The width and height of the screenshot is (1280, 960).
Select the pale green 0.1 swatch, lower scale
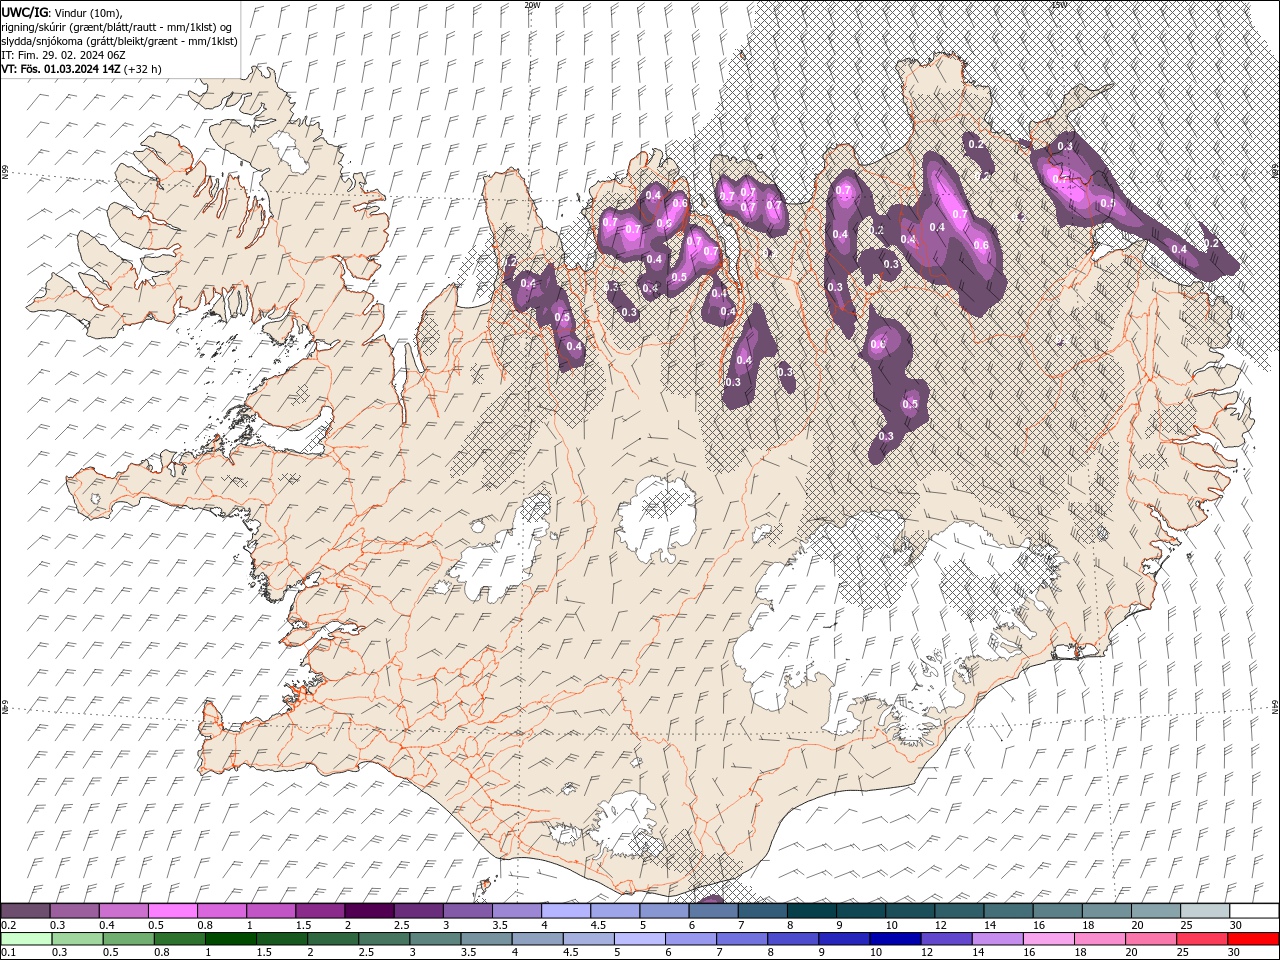click(26, 939)
